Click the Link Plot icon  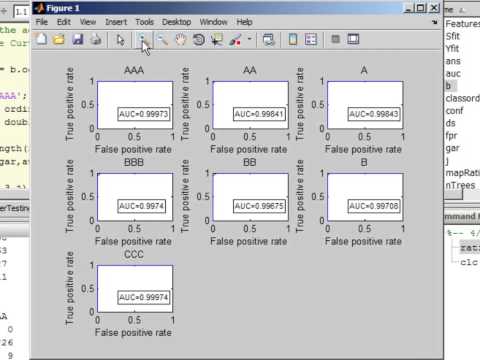[269, 39]
